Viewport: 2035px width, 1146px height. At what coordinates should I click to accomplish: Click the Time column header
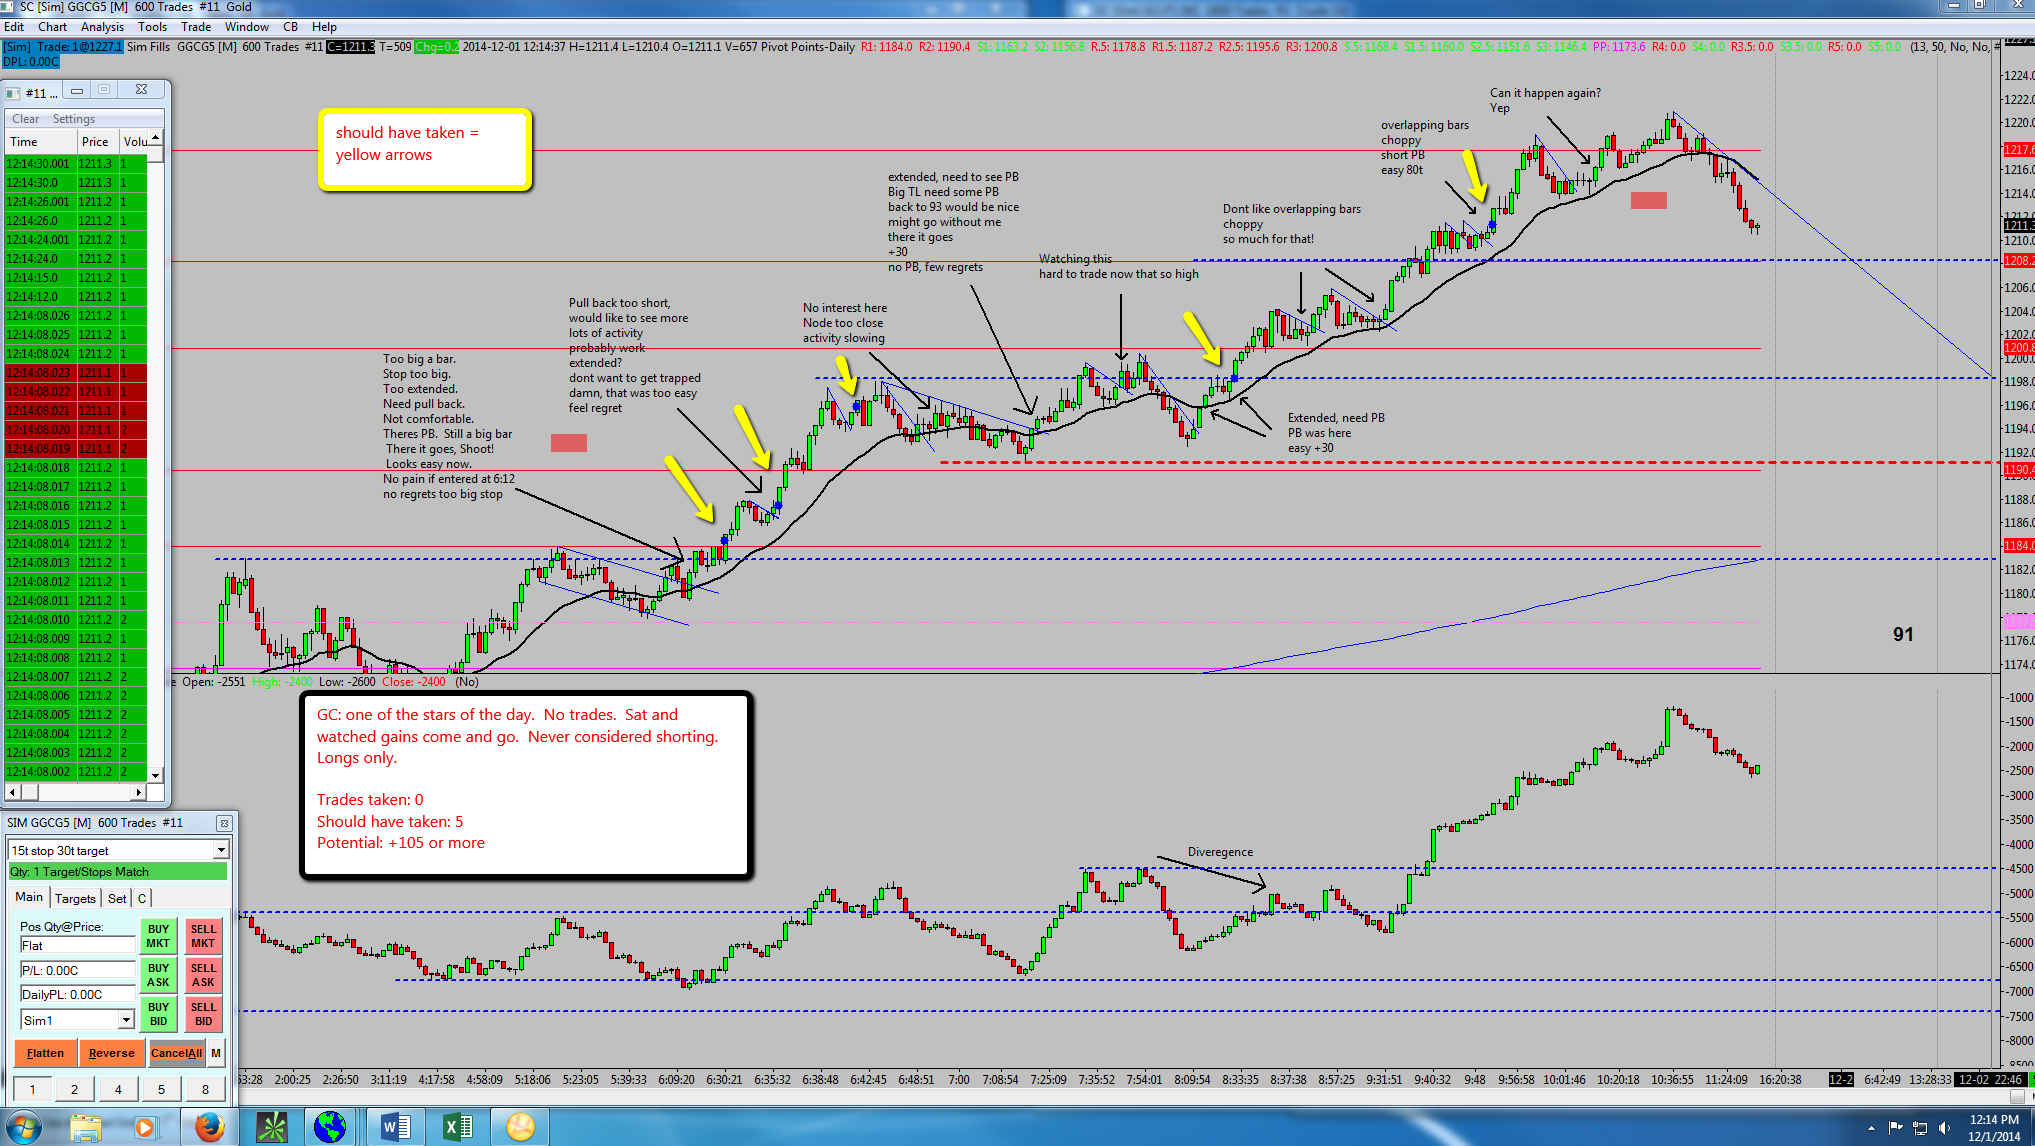(40, 142)
